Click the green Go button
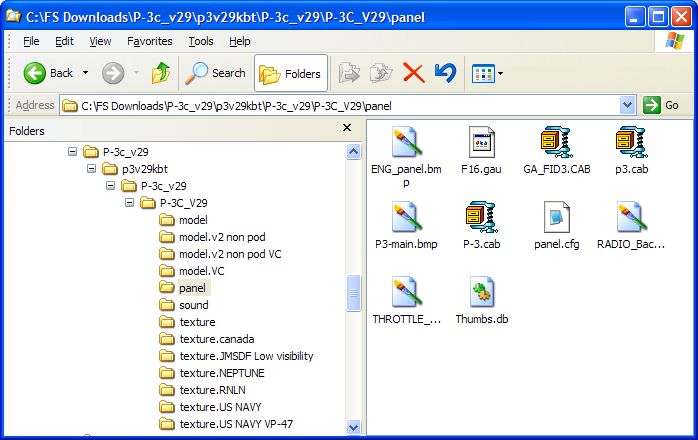 pyautogui.click(x=661, y=106)
